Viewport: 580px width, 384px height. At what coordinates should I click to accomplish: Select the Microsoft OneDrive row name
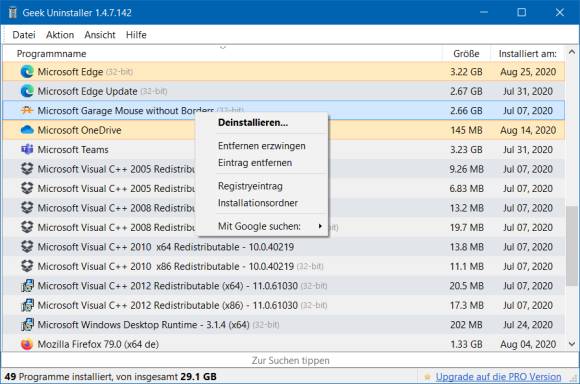pos(79,130)
